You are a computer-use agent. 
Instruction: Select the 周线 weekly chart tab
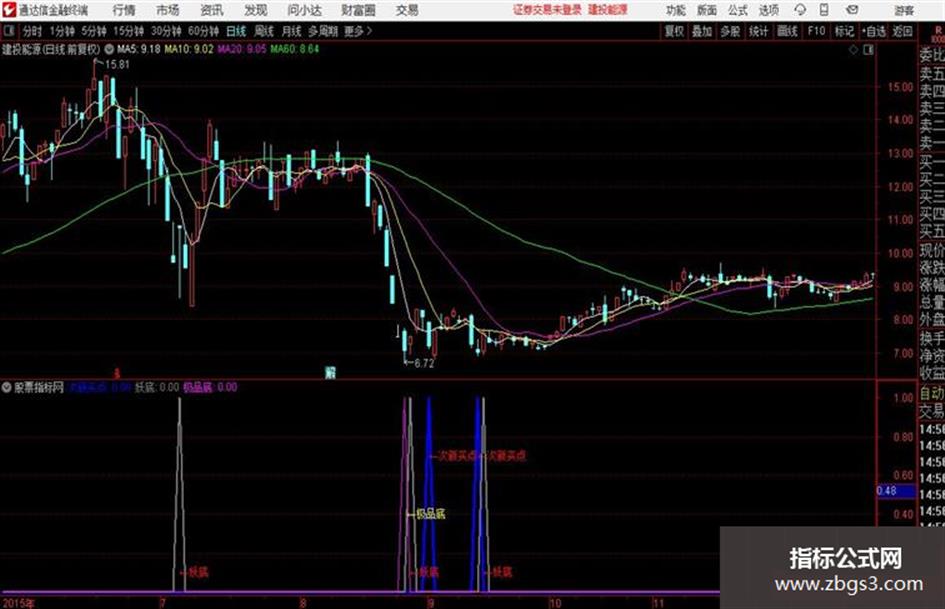264,31
